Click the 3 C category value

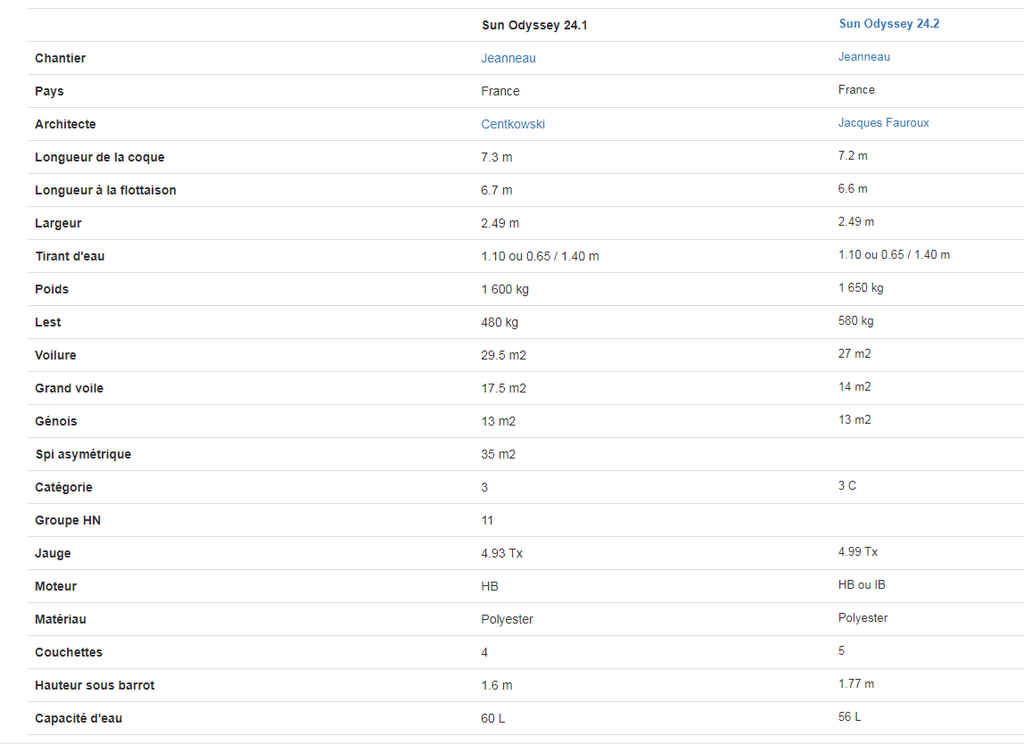tap(847, 486)
